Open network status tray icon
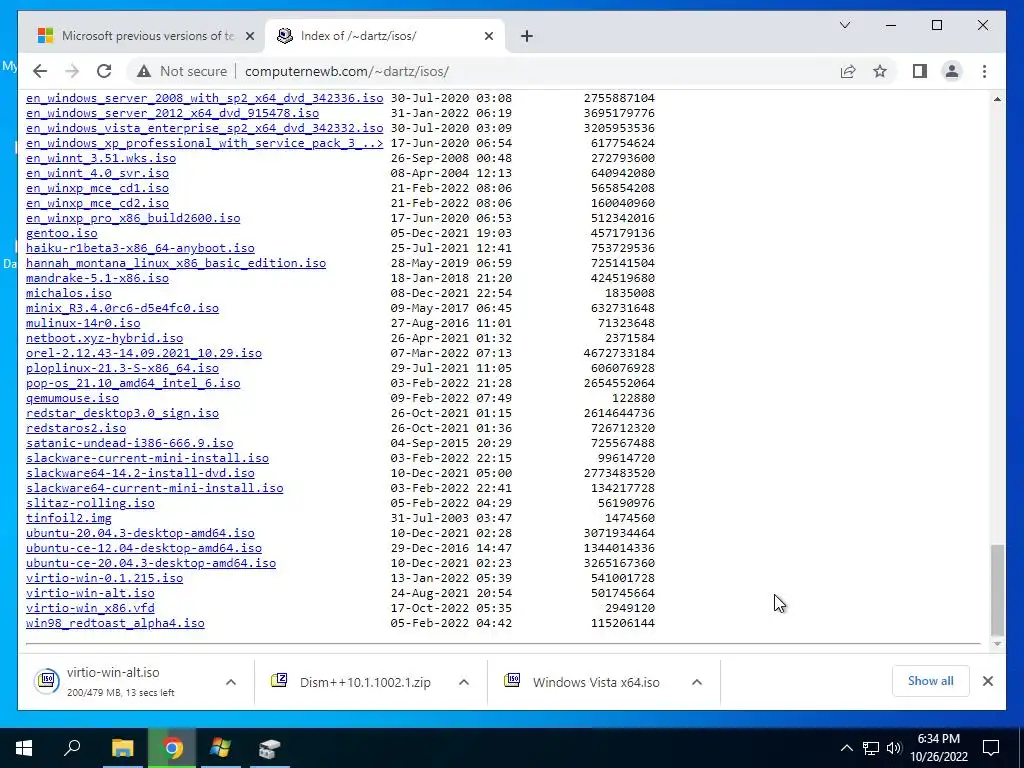Viewport: 1024px width, 768px height. [871, 748]
